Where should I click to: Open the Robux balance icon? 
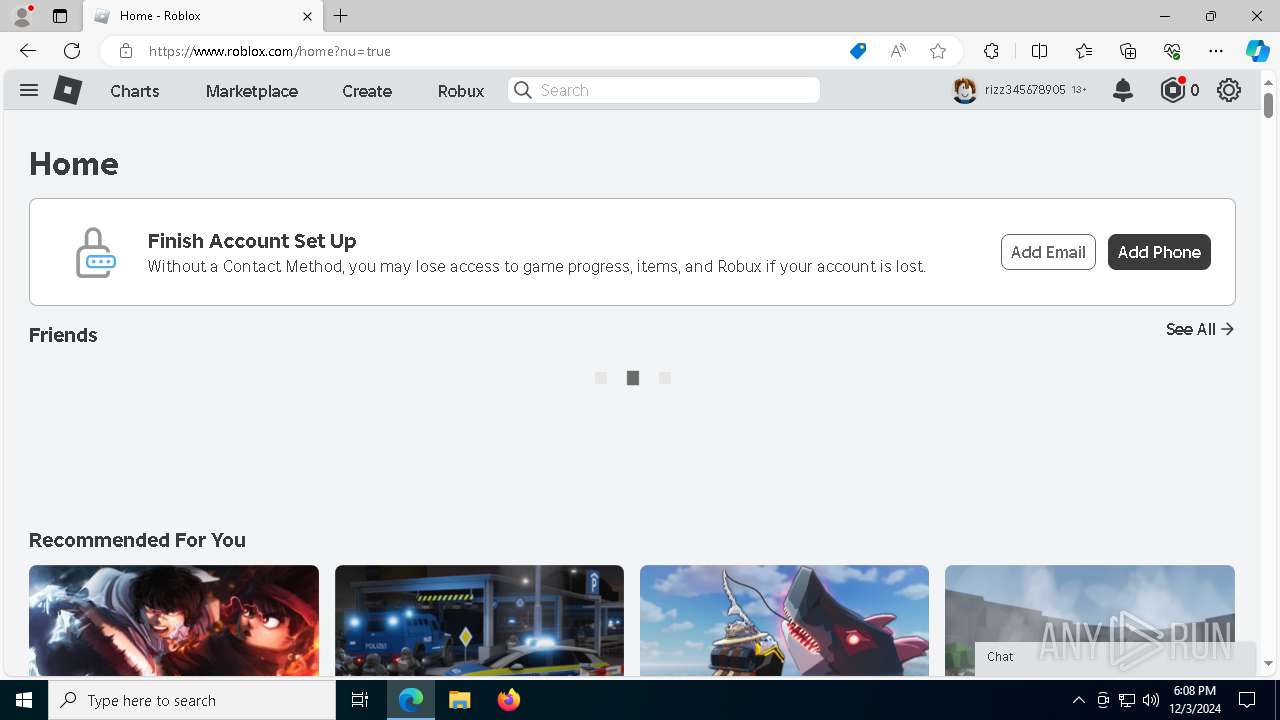click(1173, 90)
